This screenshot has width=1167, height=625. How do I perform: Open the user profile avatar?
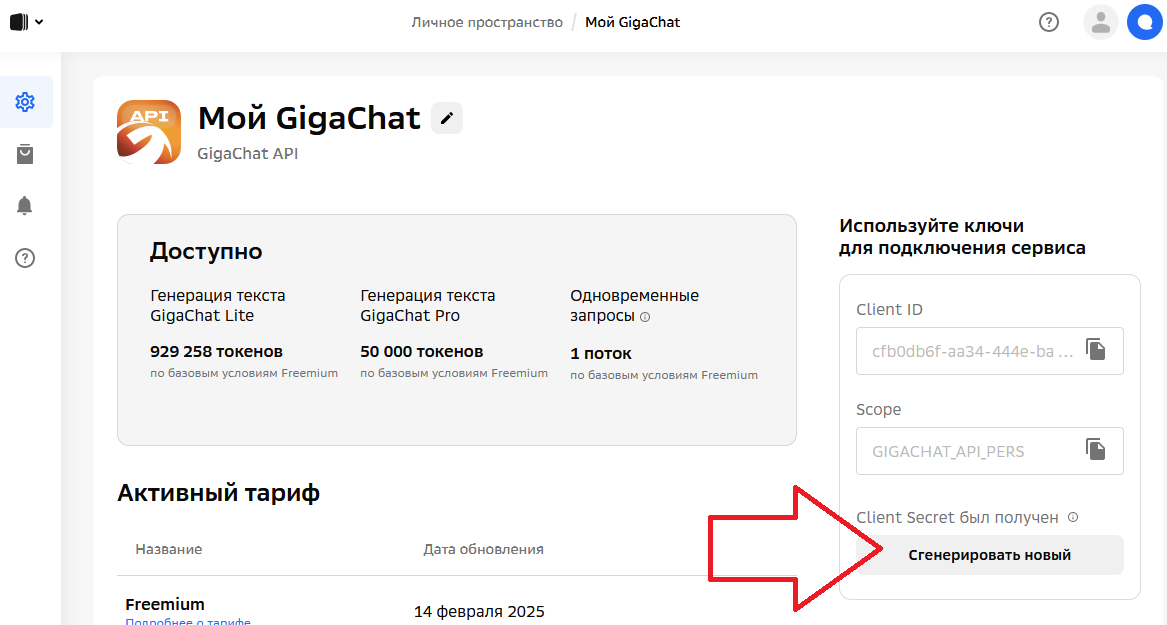coord(1100,22)
